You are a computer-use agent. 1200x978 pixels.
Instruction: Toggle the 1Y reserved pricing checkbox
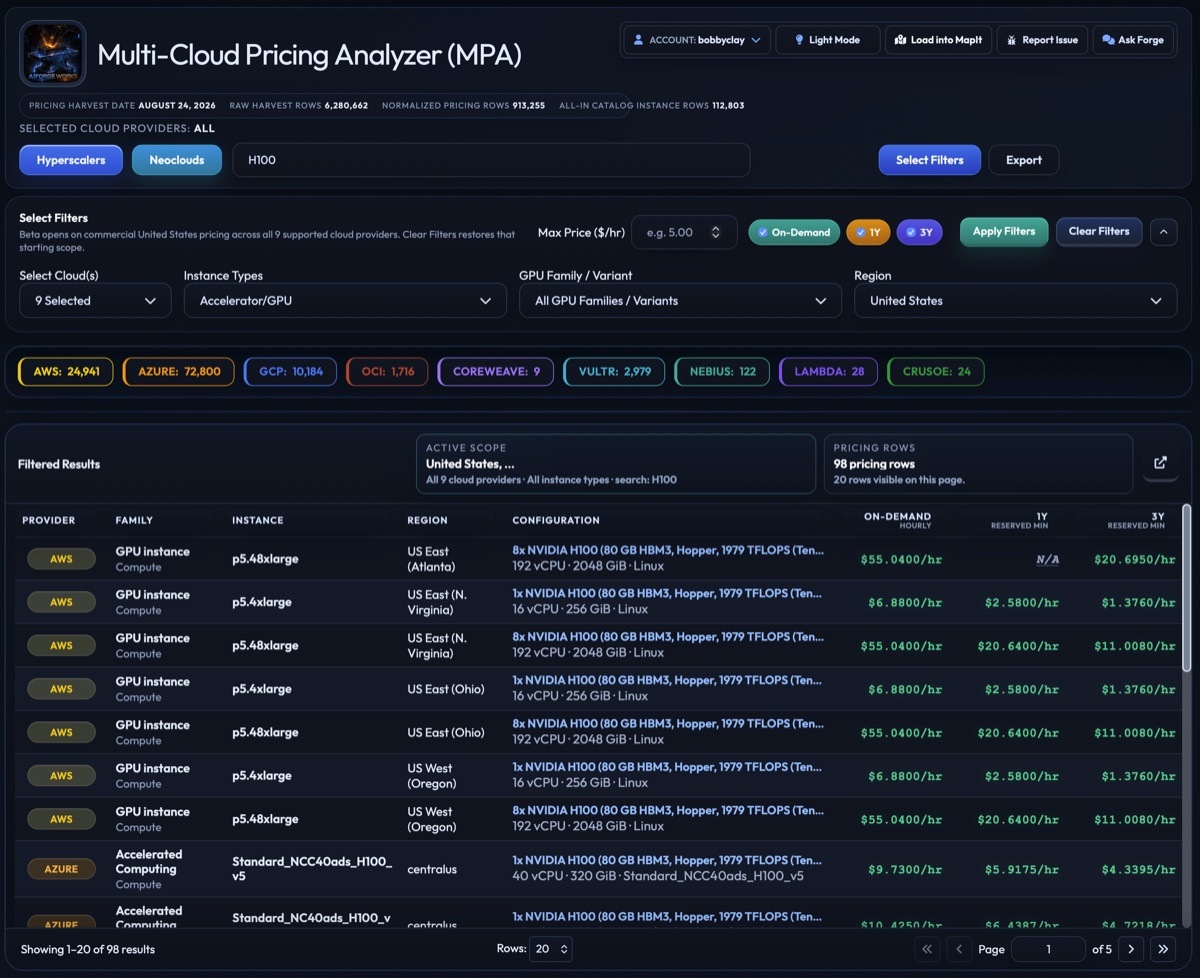click(x=860, y=232)
